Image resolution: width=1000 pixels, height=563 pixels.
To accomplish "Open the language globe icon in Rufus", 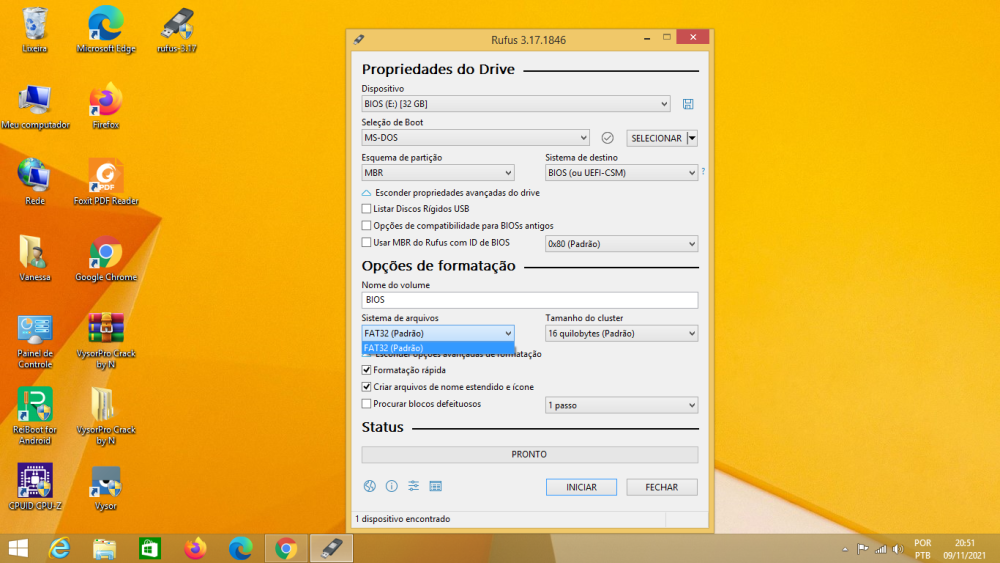I will point(369,486).
